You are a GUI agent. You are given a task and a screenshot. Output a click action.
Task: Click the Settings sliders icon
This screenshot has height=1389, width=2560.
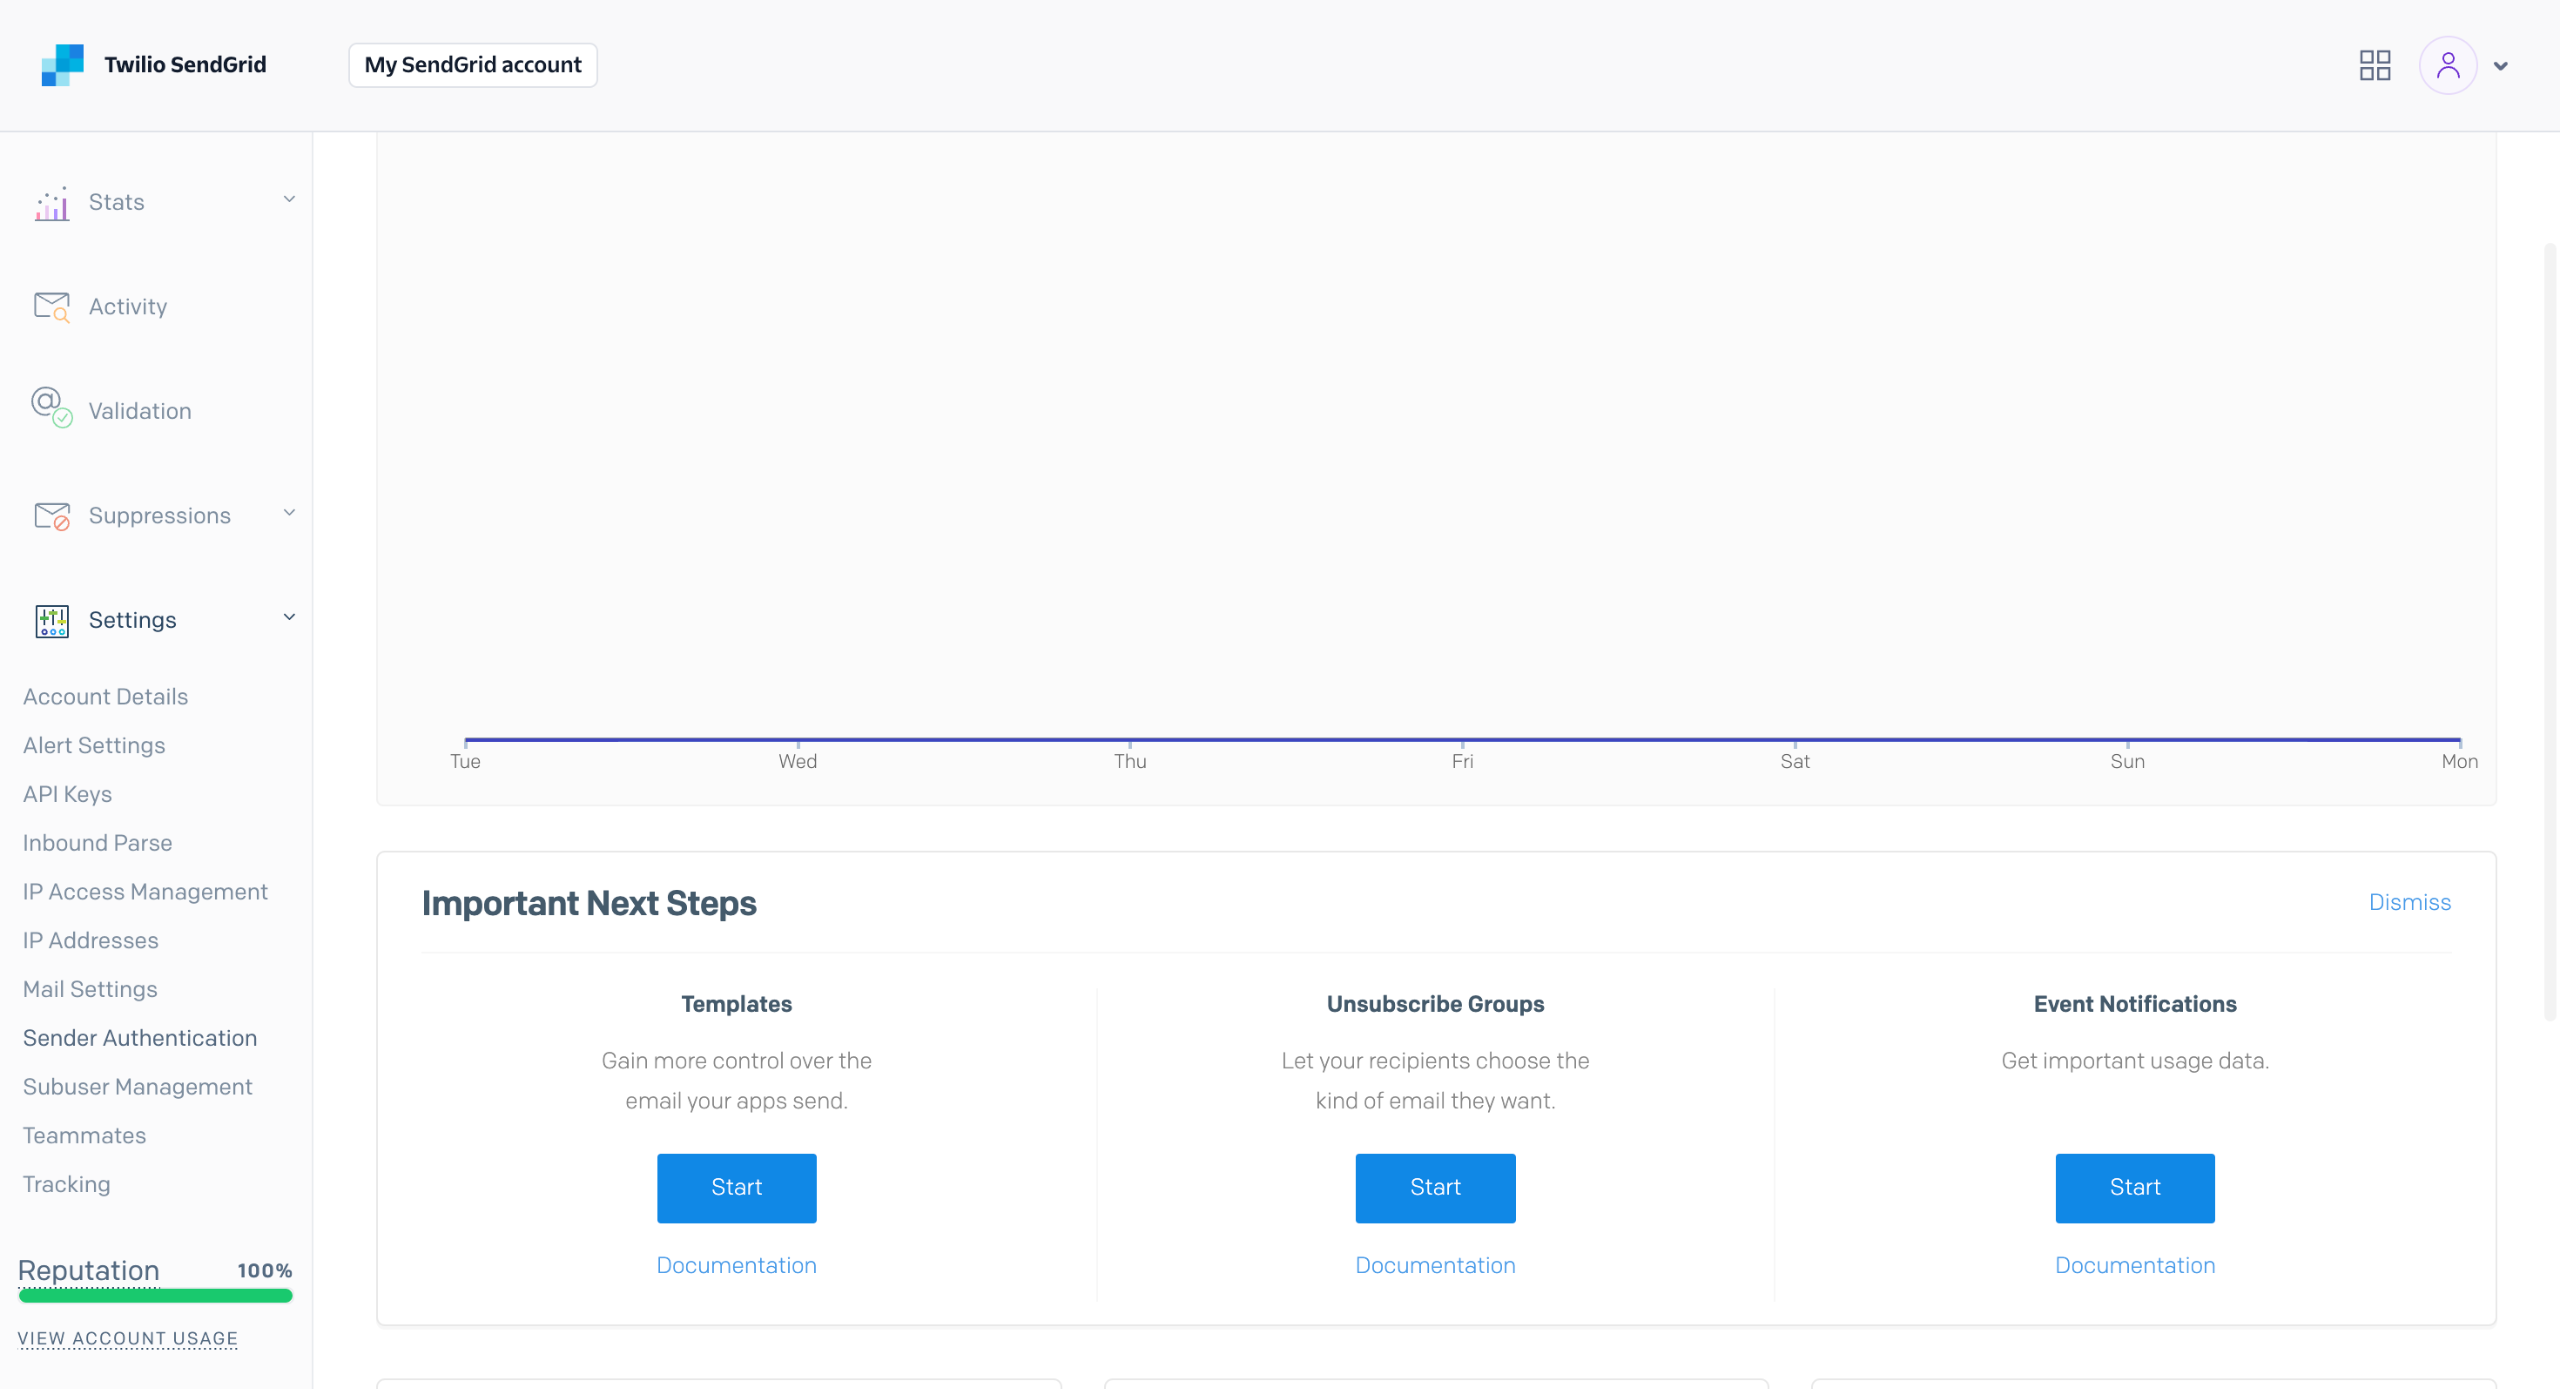(52, 621)
